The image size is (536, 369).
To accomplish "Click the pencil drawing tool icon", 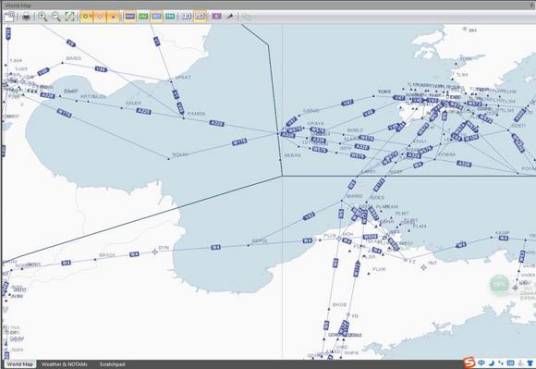I will point(230,16).
